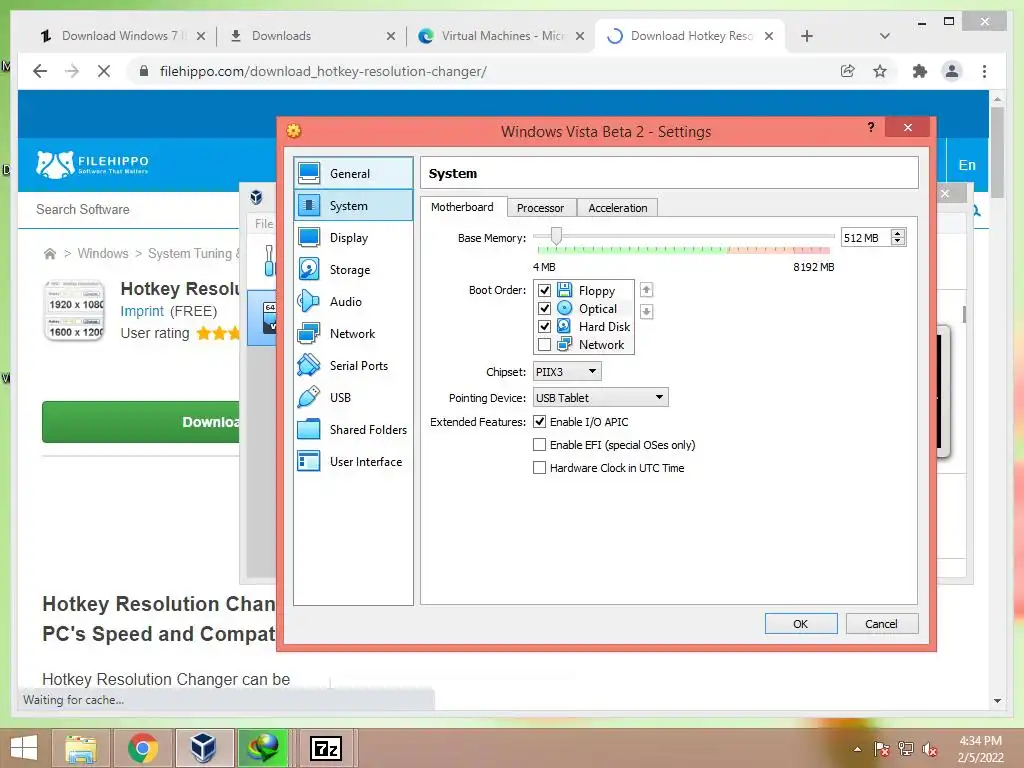Click Cancel in the Settings dialog
Viewport: 1024px width, 768px height.
point(882,624)
